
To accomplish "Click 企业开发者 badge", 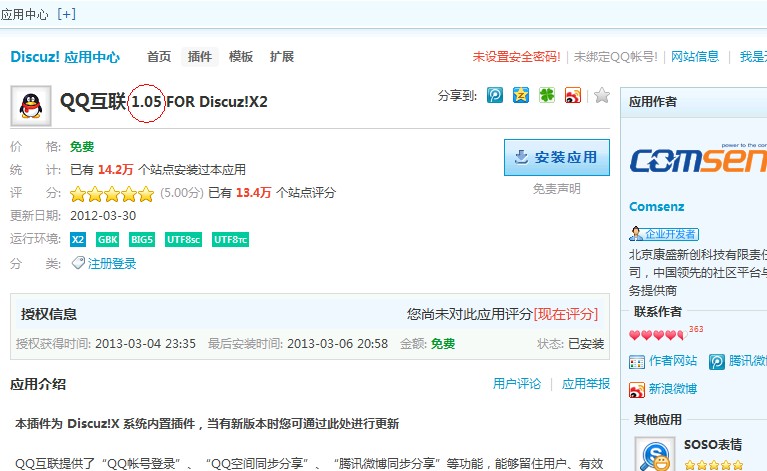I will pyautogui.click(x=664, y=234).
